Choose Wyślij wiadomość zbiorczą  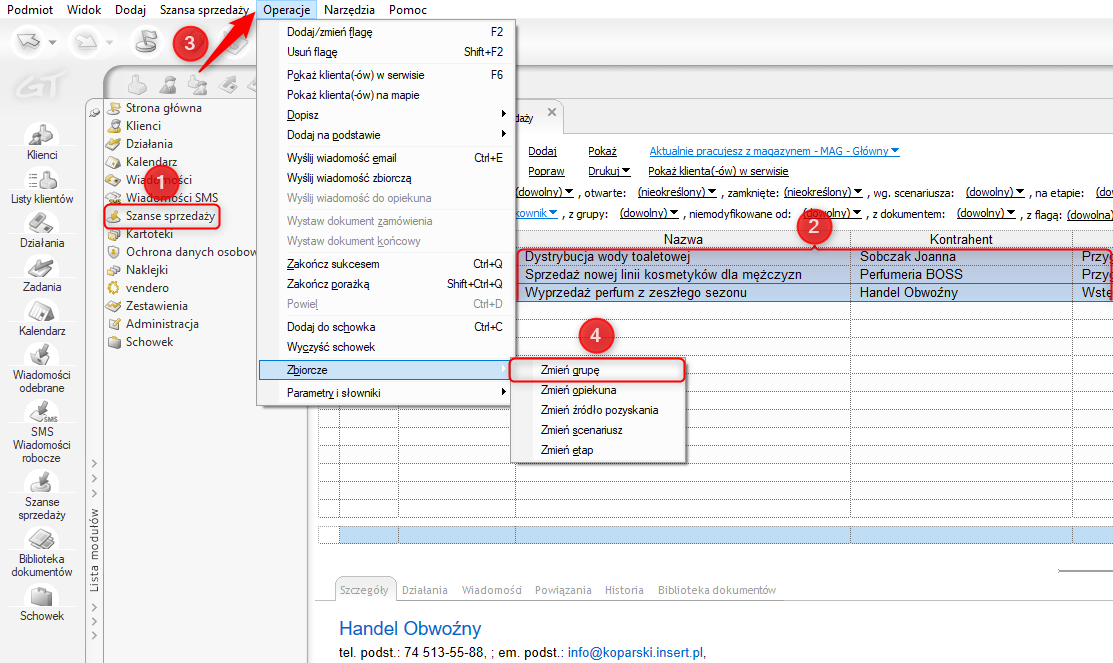click(385, 177)
